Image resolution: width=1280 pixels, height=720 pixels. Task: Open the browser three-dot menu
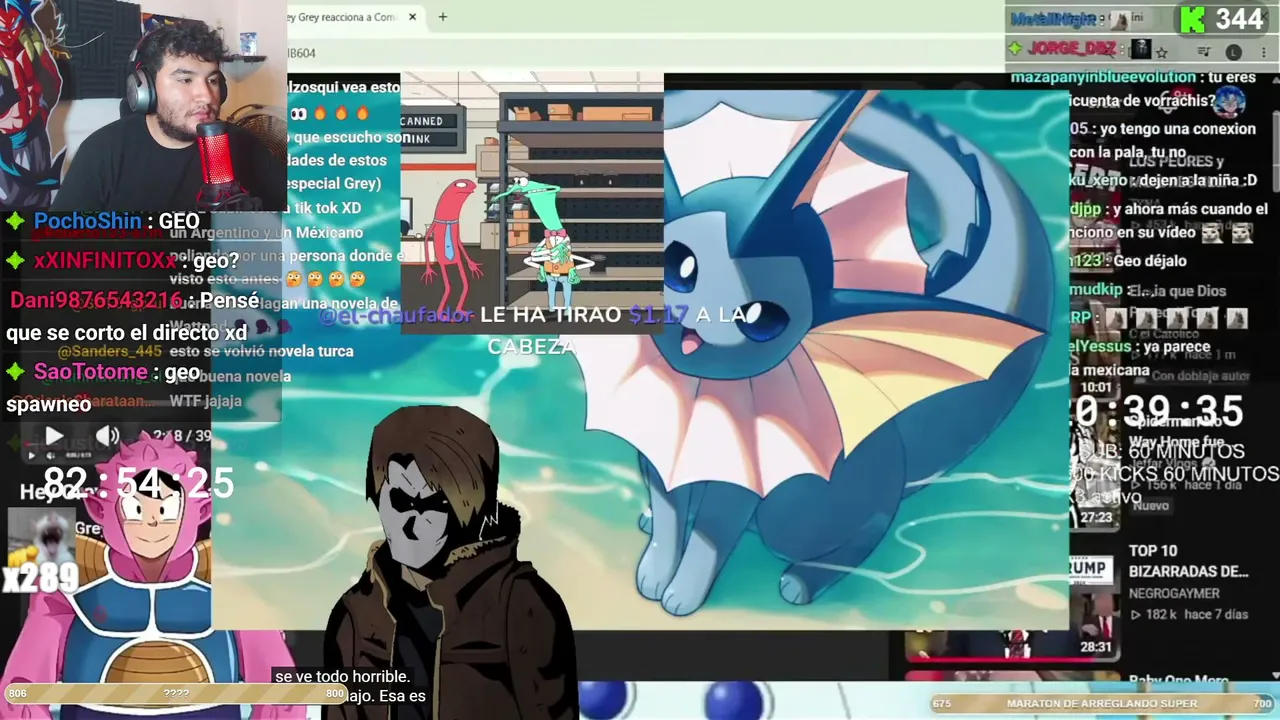tap(1263, 52)
